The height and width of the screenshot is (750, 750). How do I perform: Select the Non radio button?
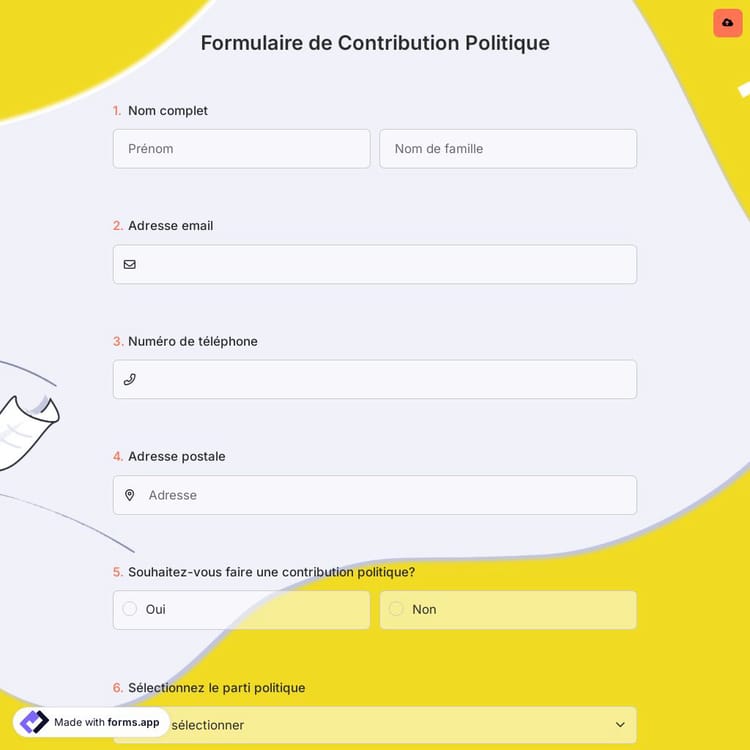396,609
